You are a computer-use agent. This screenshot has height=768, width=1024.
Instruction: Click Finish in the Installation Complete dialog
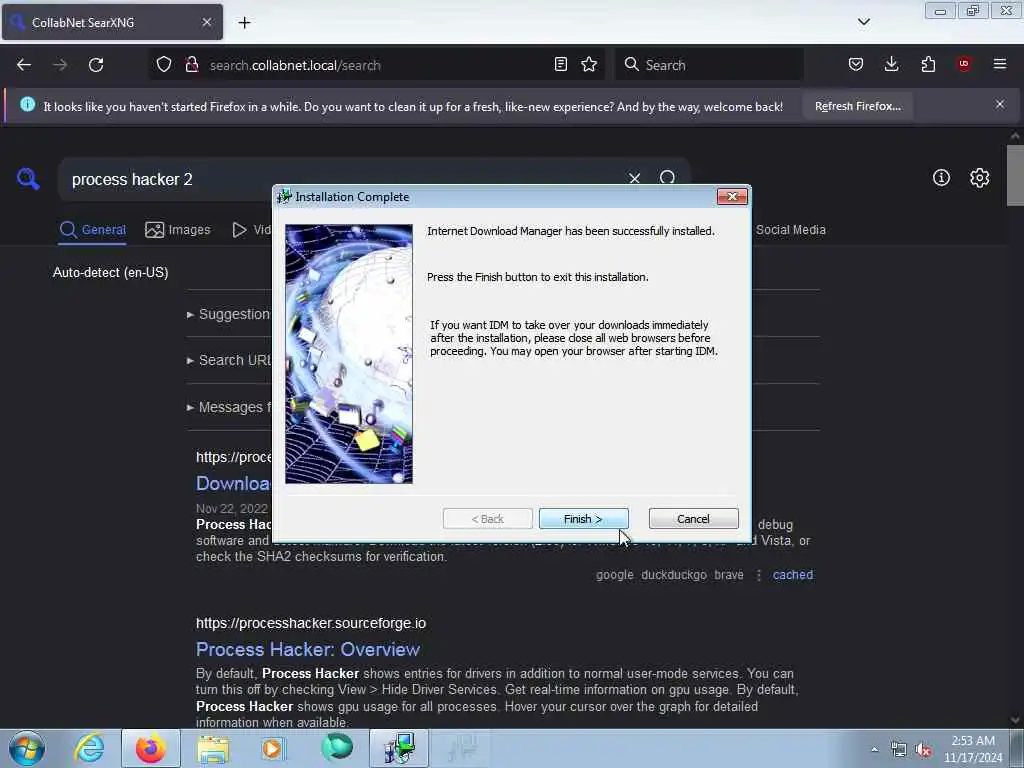(583, 519)
